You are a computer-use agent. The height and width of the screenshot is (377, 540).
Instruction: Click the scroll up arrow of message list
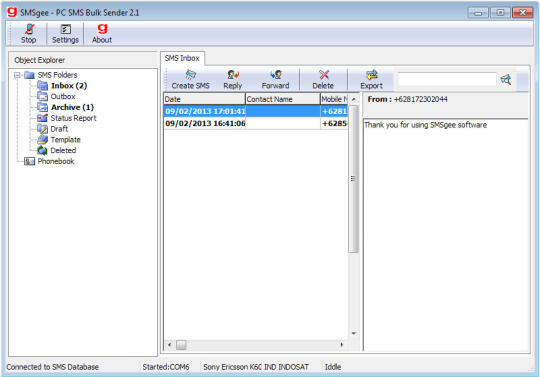(x=353, y=99)
